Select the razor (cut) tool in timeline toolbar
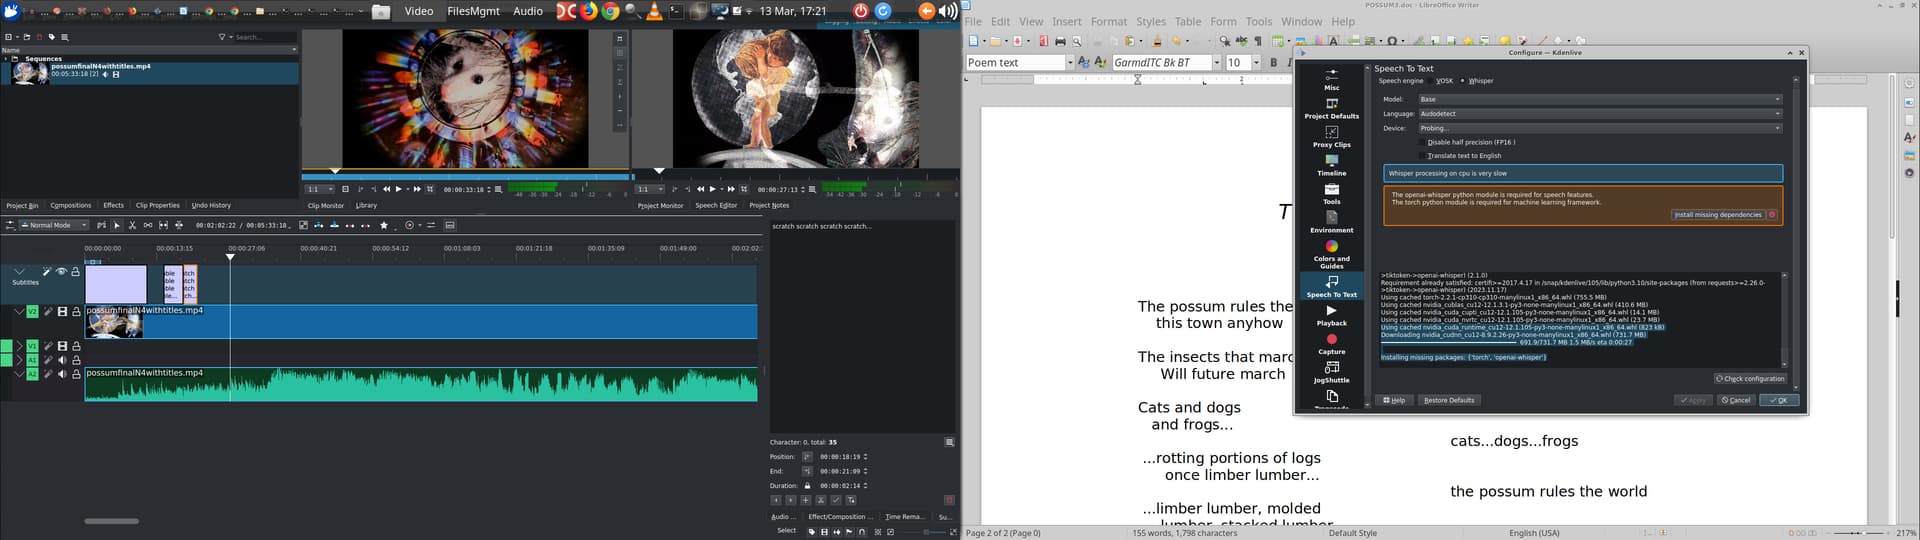 [132, 225]
